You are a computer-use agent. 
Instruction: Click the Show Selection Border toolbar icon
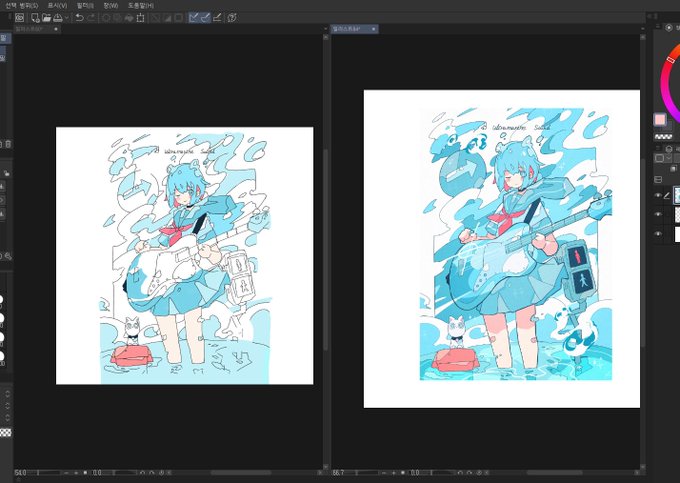point(178,18)
